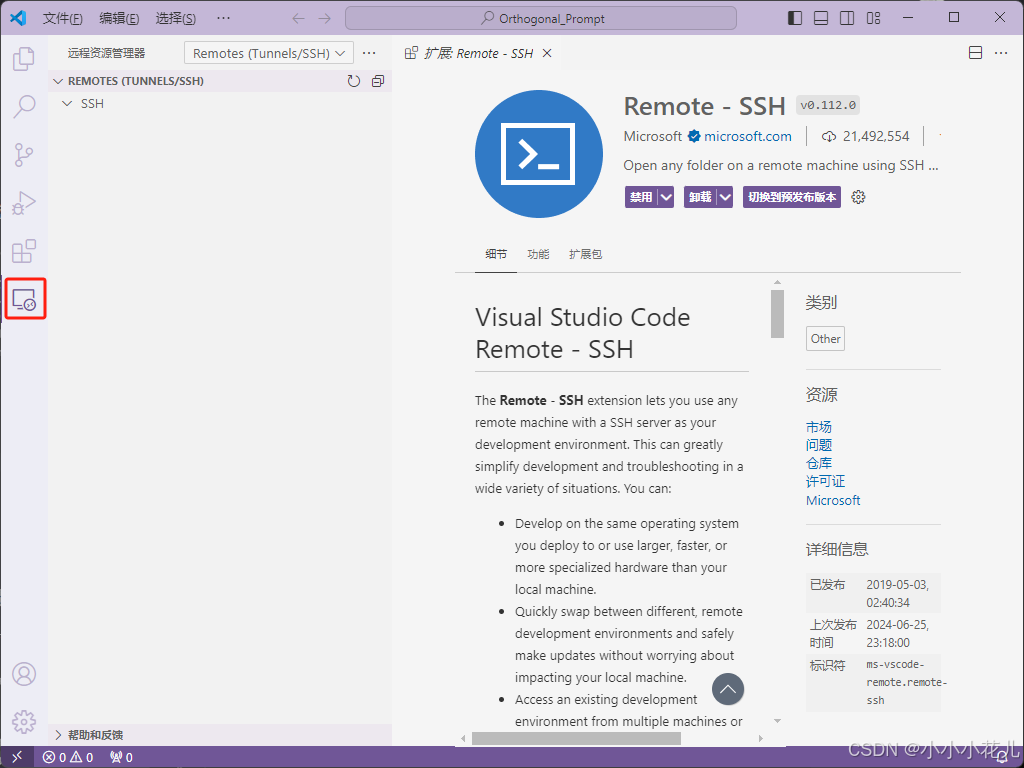The width and height of the screenshot is (1024, 768).
Task: Switch to the 功能 tab
Action: click(x=538, y=254)
